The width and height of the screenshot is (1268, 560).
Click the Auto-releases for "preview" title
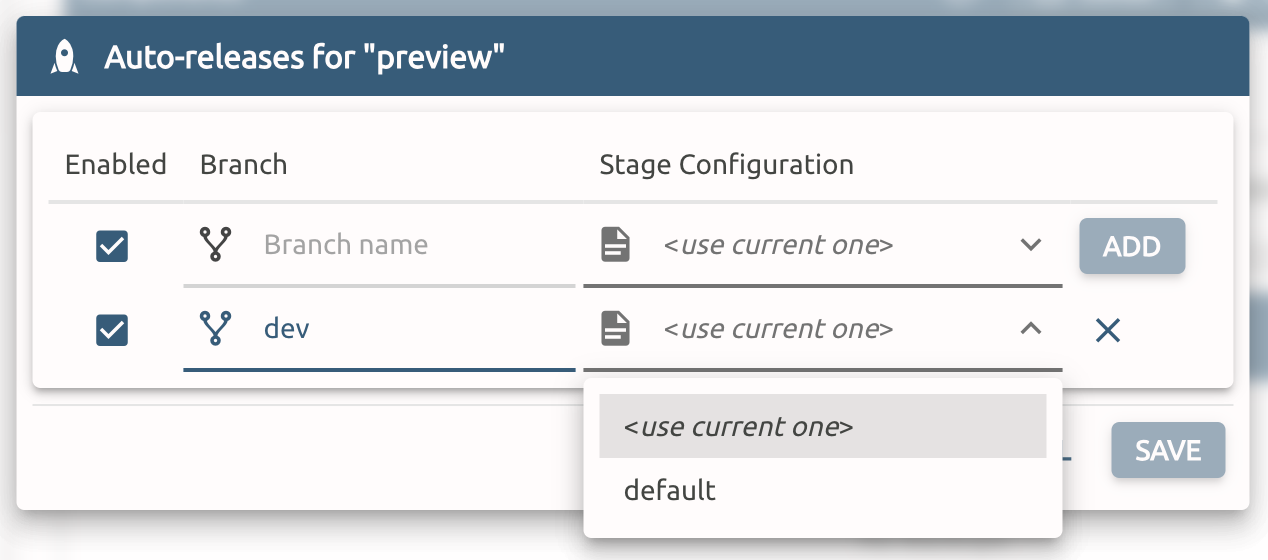pyautogui.click(x=304, y=57)
